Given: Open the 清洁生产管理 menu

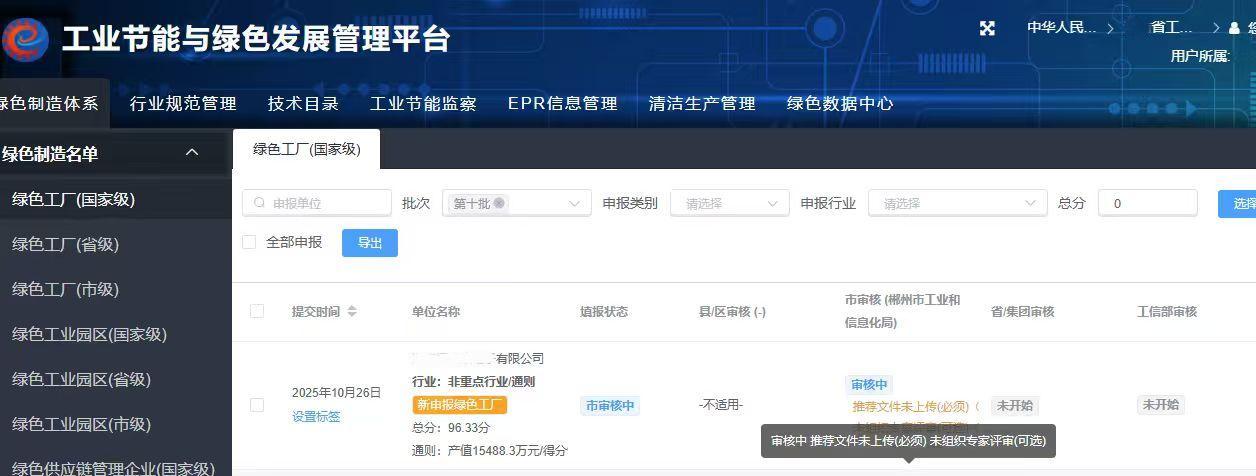Looking at the screenshot, I should [701, 103].
